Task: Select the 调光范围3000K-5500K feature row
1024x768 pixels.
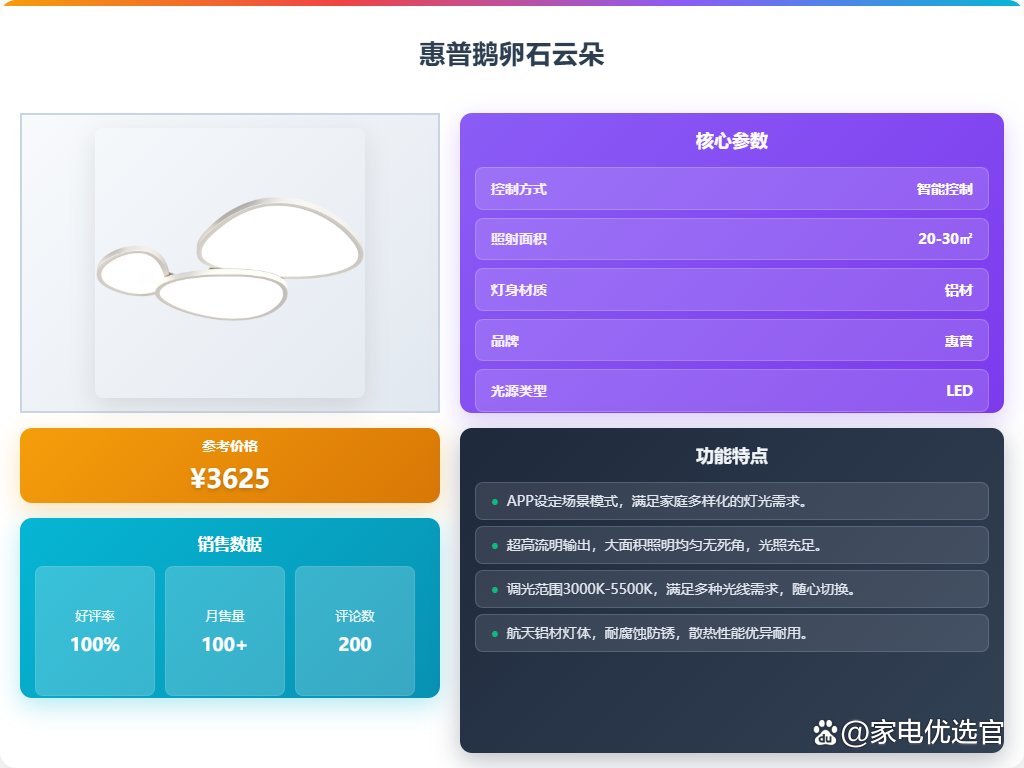Action: pos(731,589)
